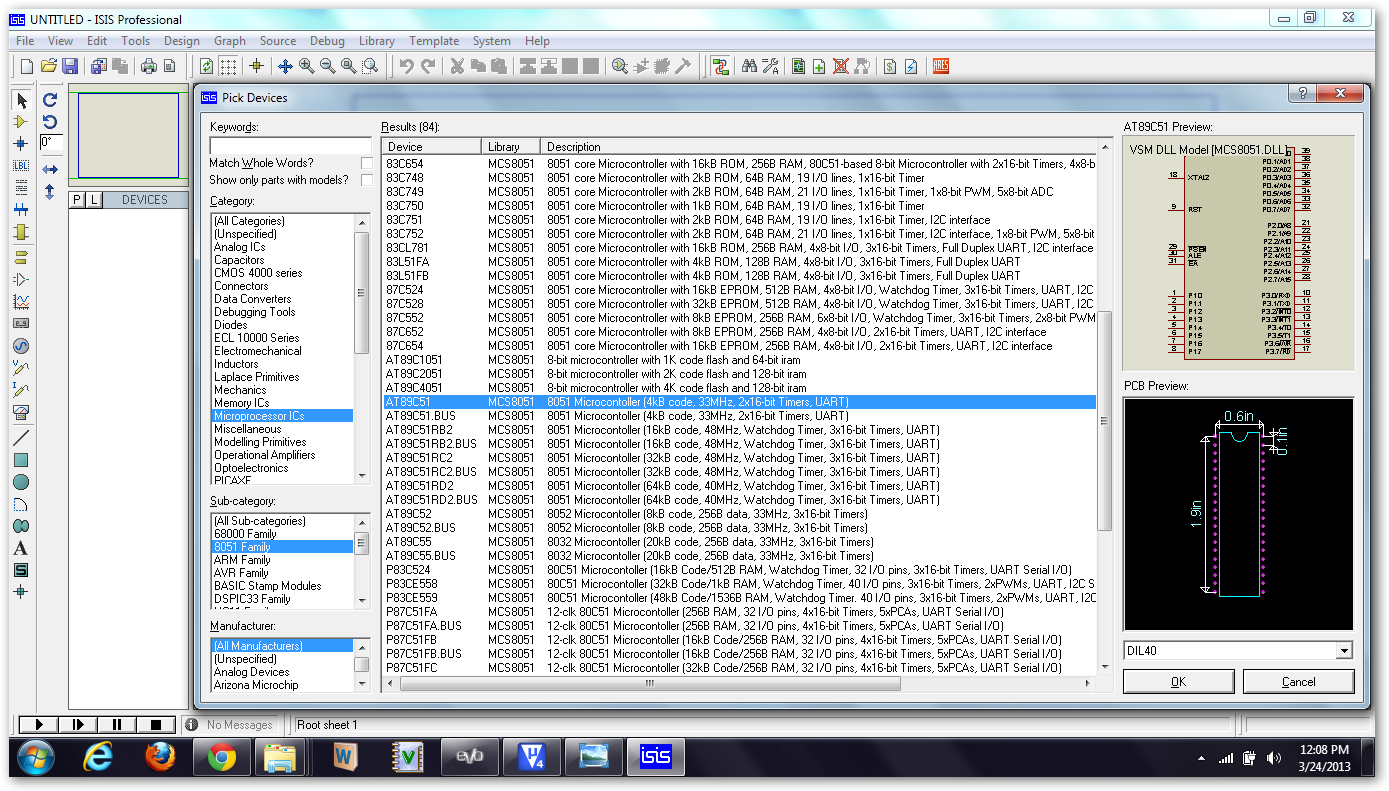This screenshot has width=1389, height=791.
Task: Toggle the grid display on
Action: [226, 66]
